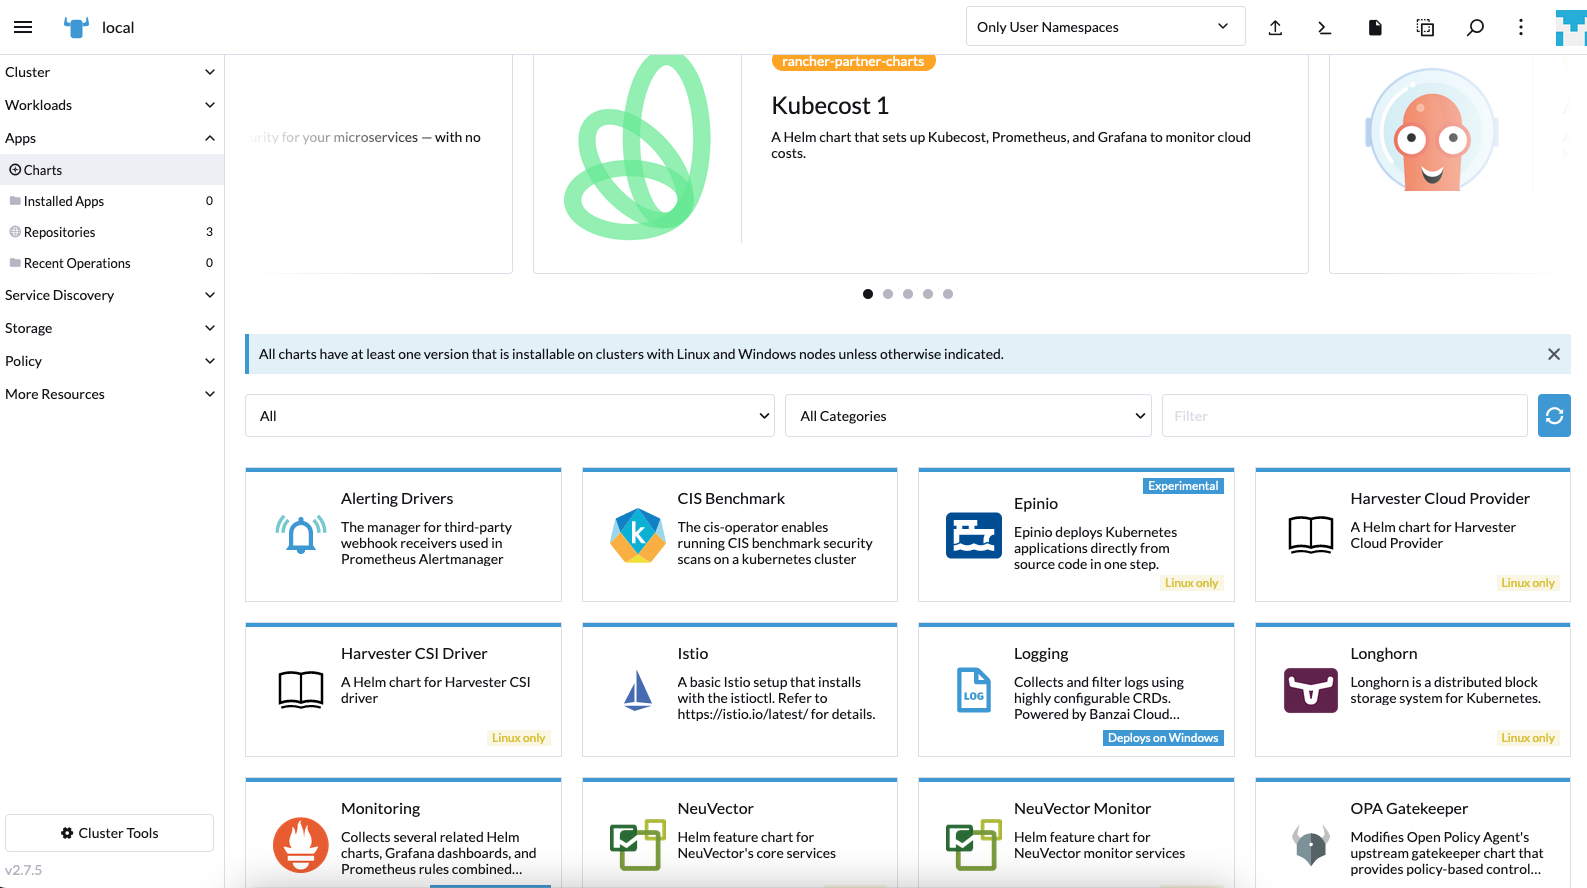Download the KubeConfig file icon
The width and height of the screenshot is (1587, 888).
(x=1375, y=27)
